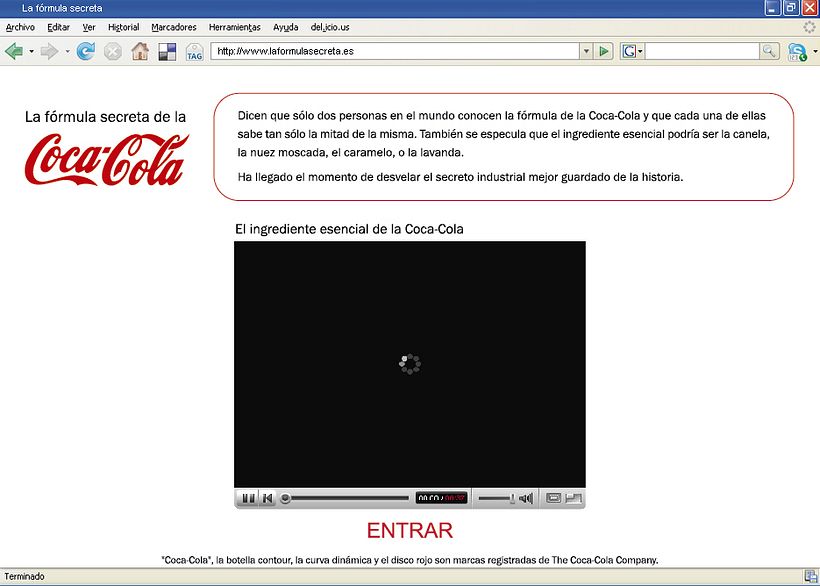Click 'El ingrediente esencial de la Coca-Cola' heading

coord(349,229)
